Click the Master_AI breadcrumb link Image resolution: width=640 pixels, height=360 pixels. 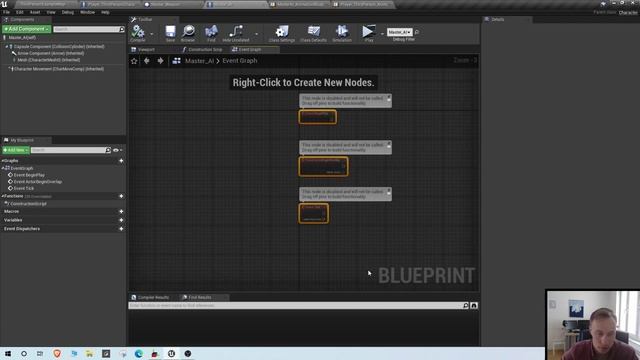(200, 61)
